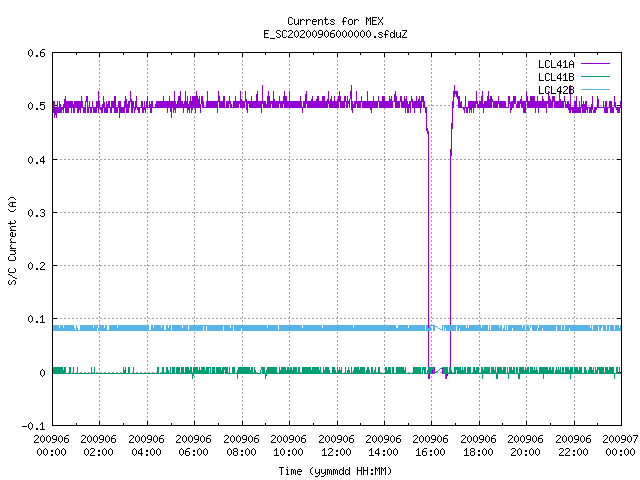Click the 200906 10:00 x-axis tick label
Screen dimensions: 640x480
(288, 446)
